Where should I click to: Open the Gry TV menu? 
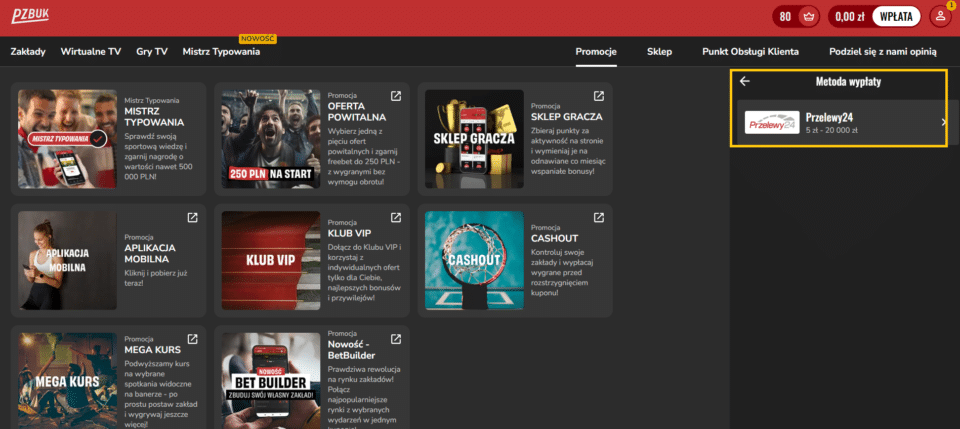click(x=152, y=52)
